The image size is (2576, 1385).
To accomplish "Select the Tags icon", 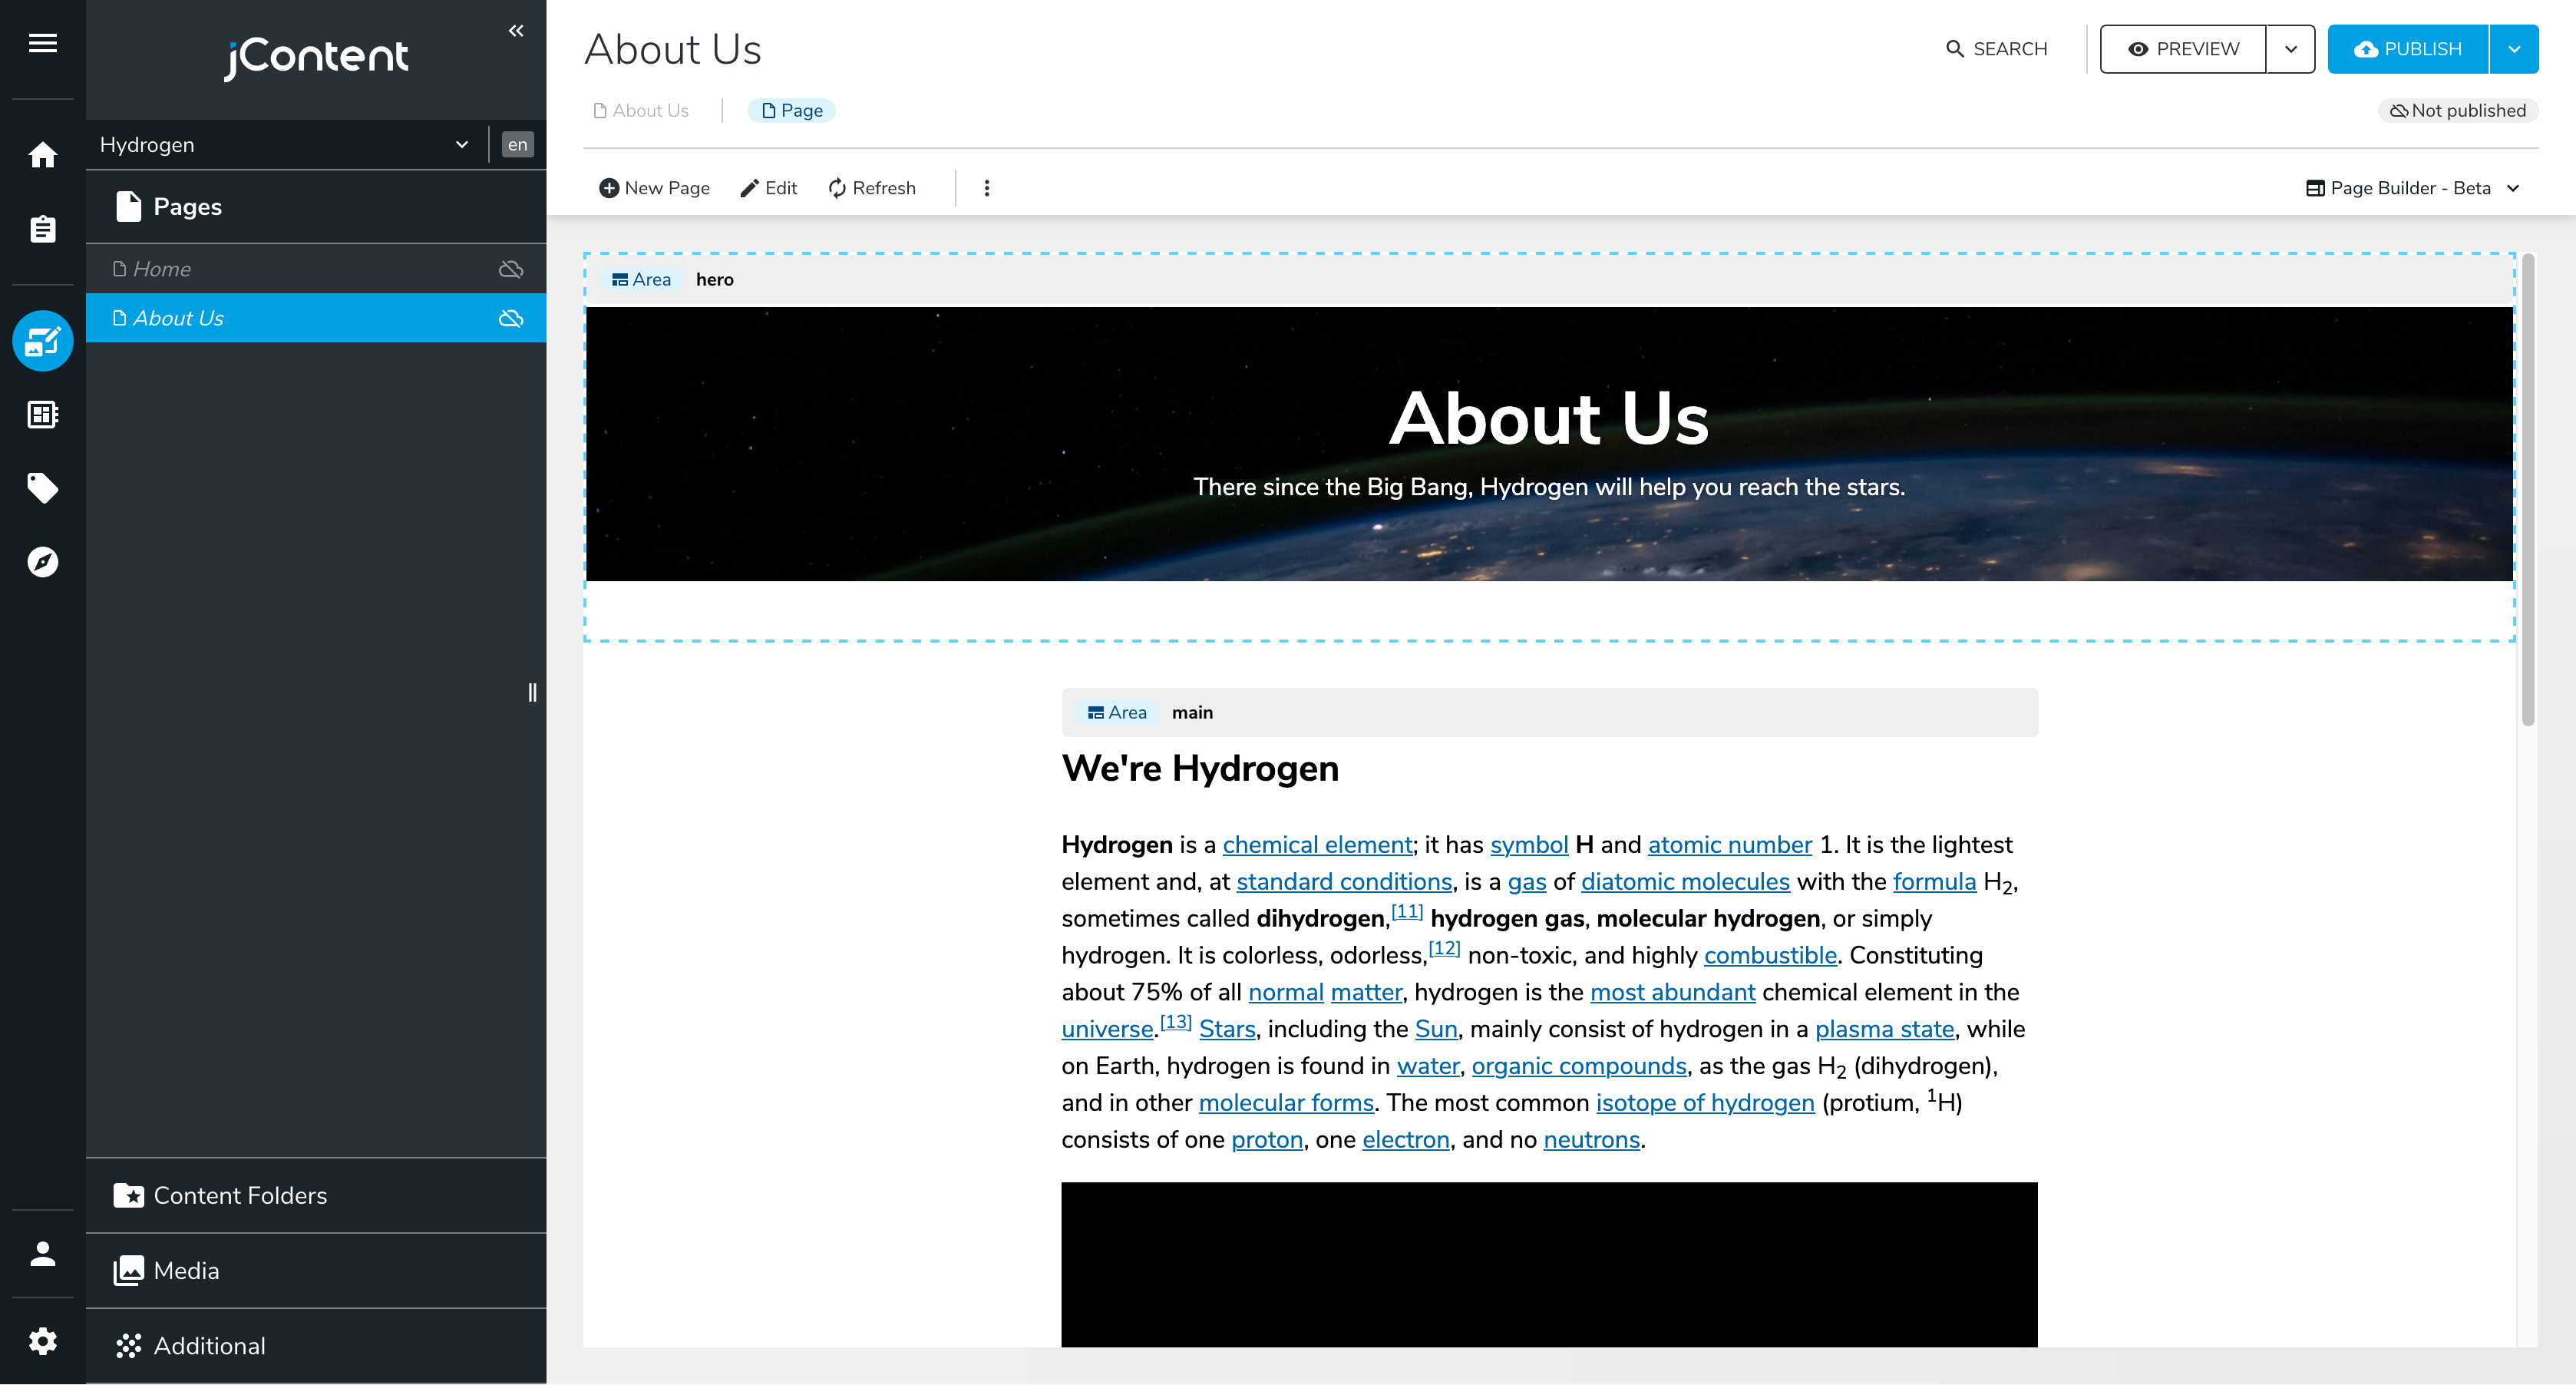I will pos(43,488).
